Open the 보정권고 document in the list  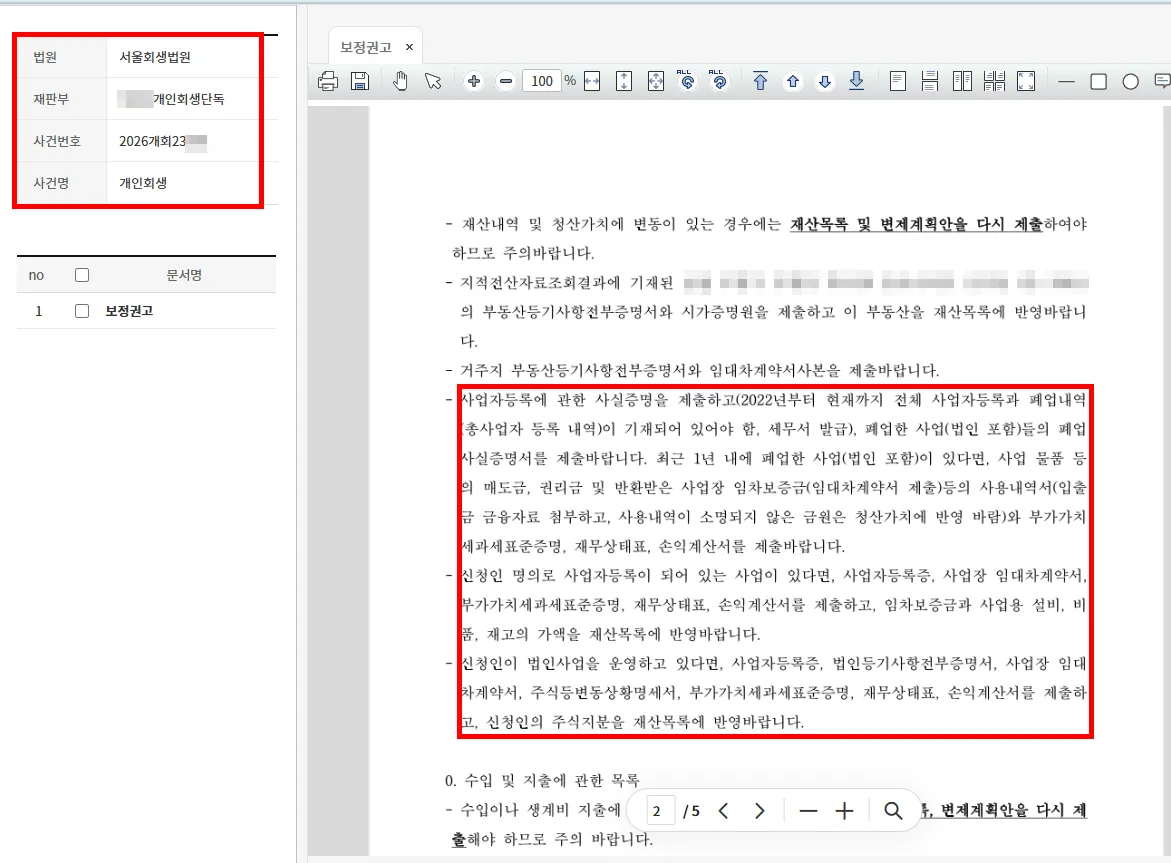pos(129,311)
